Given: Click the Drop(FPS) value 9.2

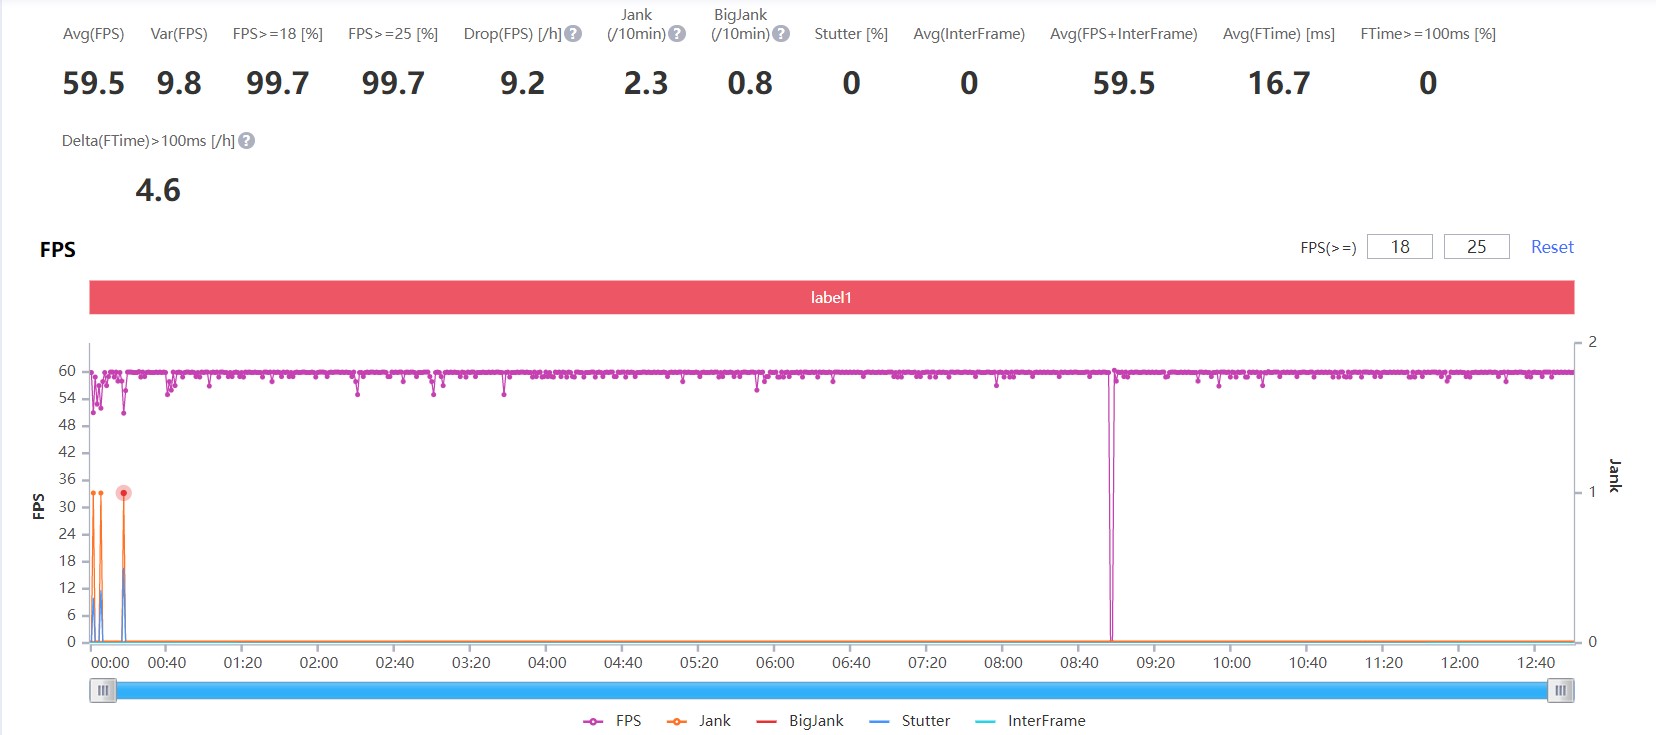Looking at the screenshot, I should coord(523,83).
